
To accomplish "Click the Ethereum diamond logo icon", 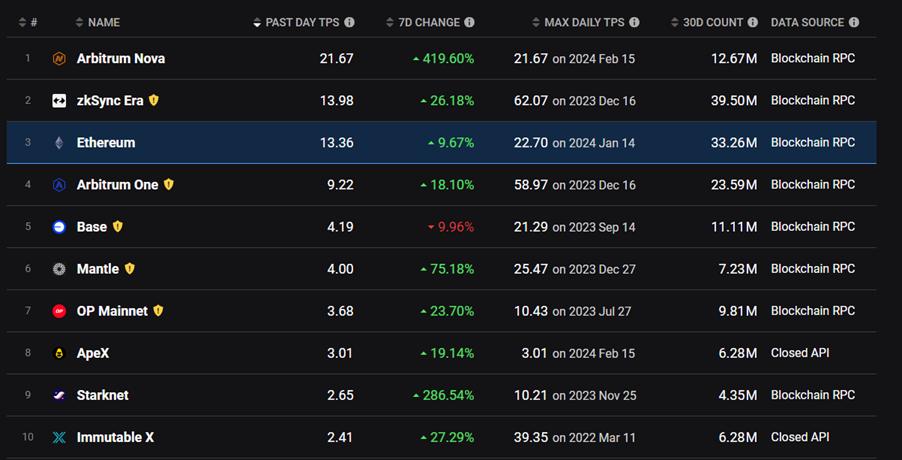I will click(59, 143).
